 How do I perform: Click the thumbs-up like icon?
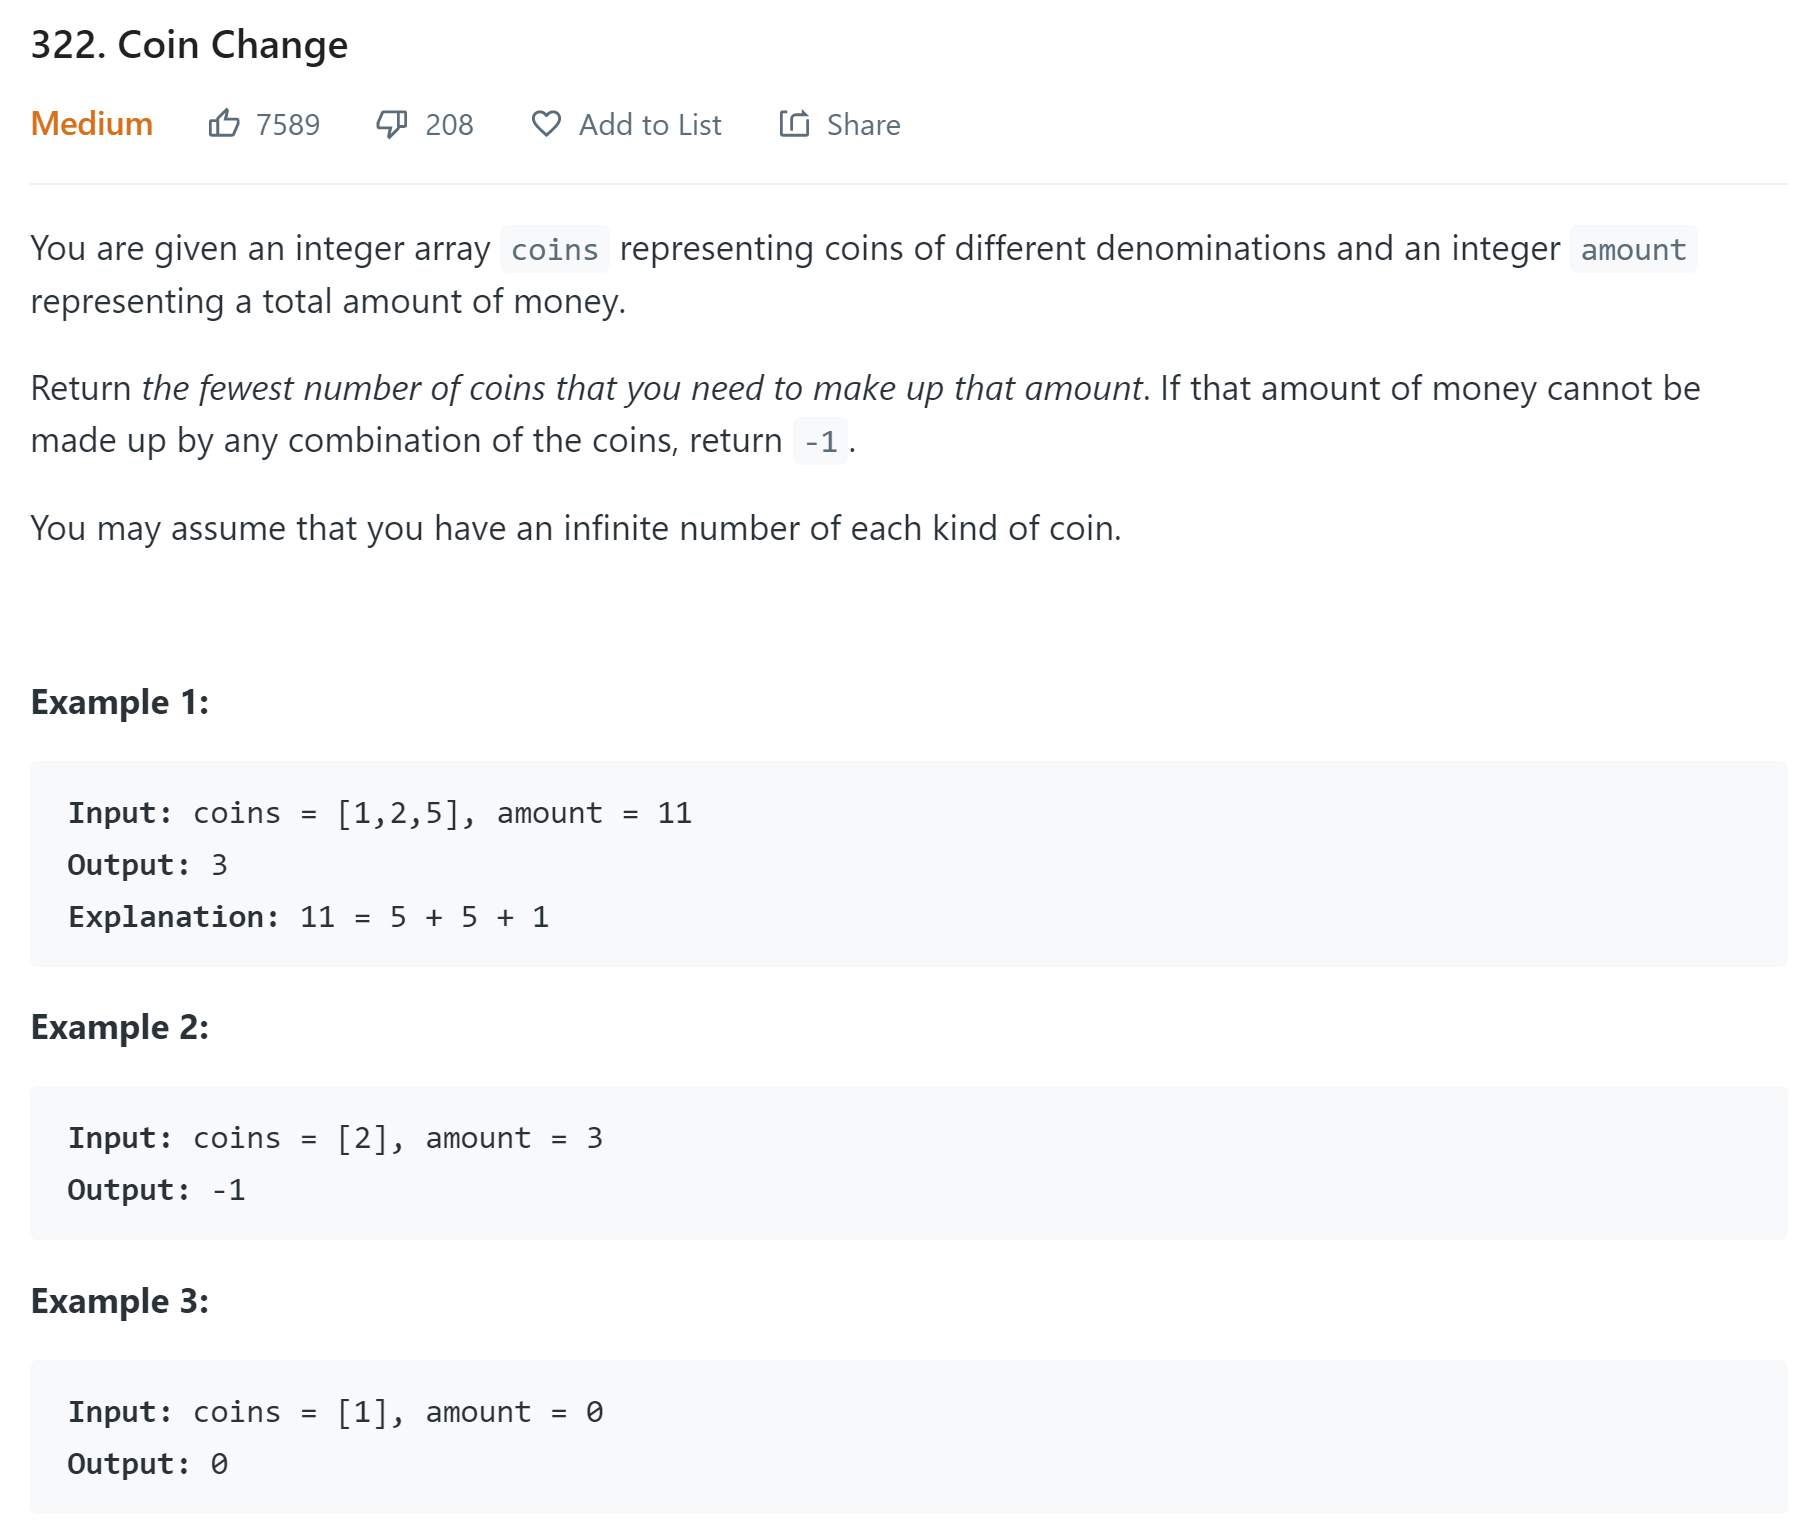(224, 123)
